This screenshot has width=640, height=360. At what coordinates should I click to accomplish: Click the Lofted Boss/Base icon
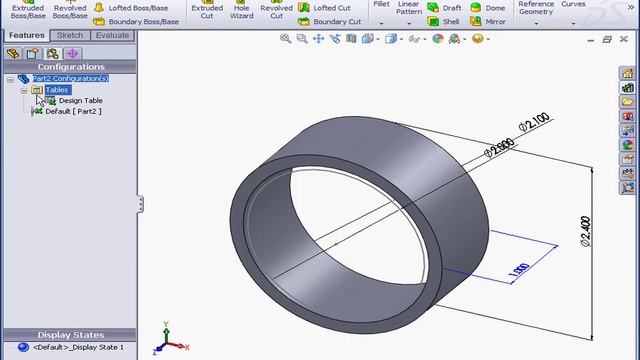99,8
